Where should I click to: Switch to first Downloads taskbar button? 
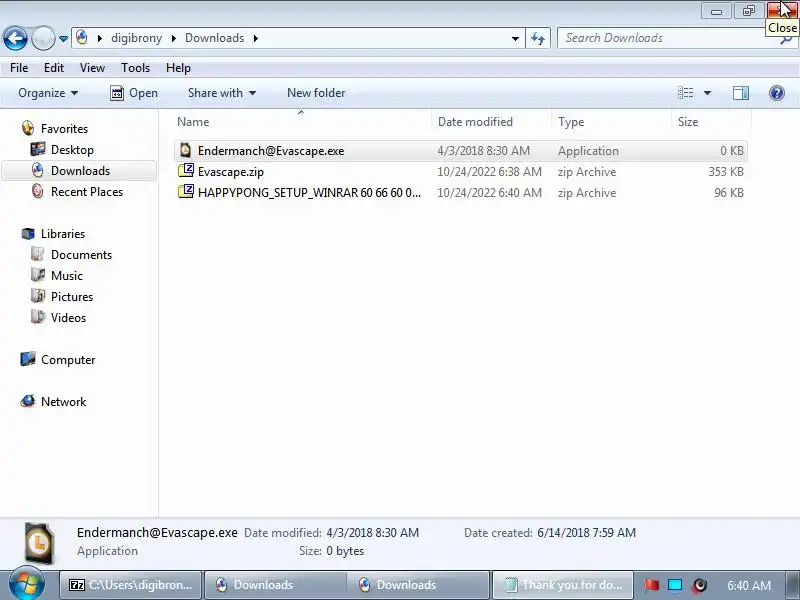pos(276,585)
